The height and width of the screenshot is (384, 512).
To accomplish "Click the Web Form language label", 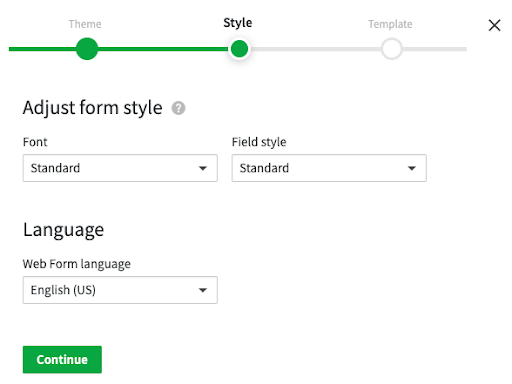I will [77, 264].
